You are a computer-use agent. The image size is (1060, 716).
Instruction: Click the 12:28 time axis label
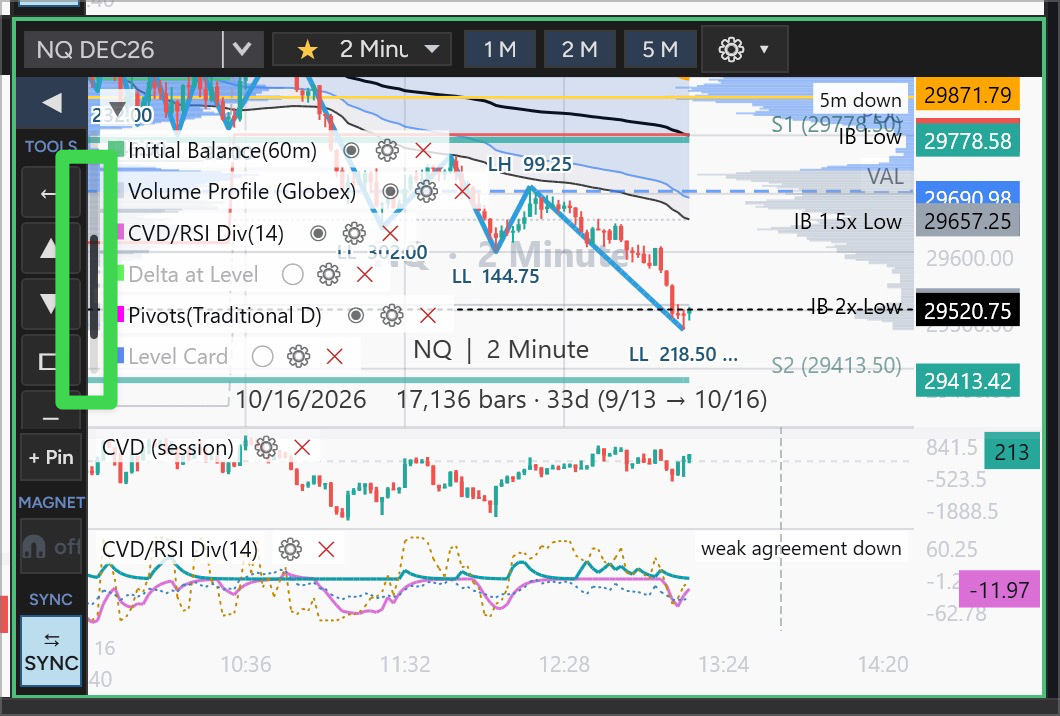click(564, 665)
